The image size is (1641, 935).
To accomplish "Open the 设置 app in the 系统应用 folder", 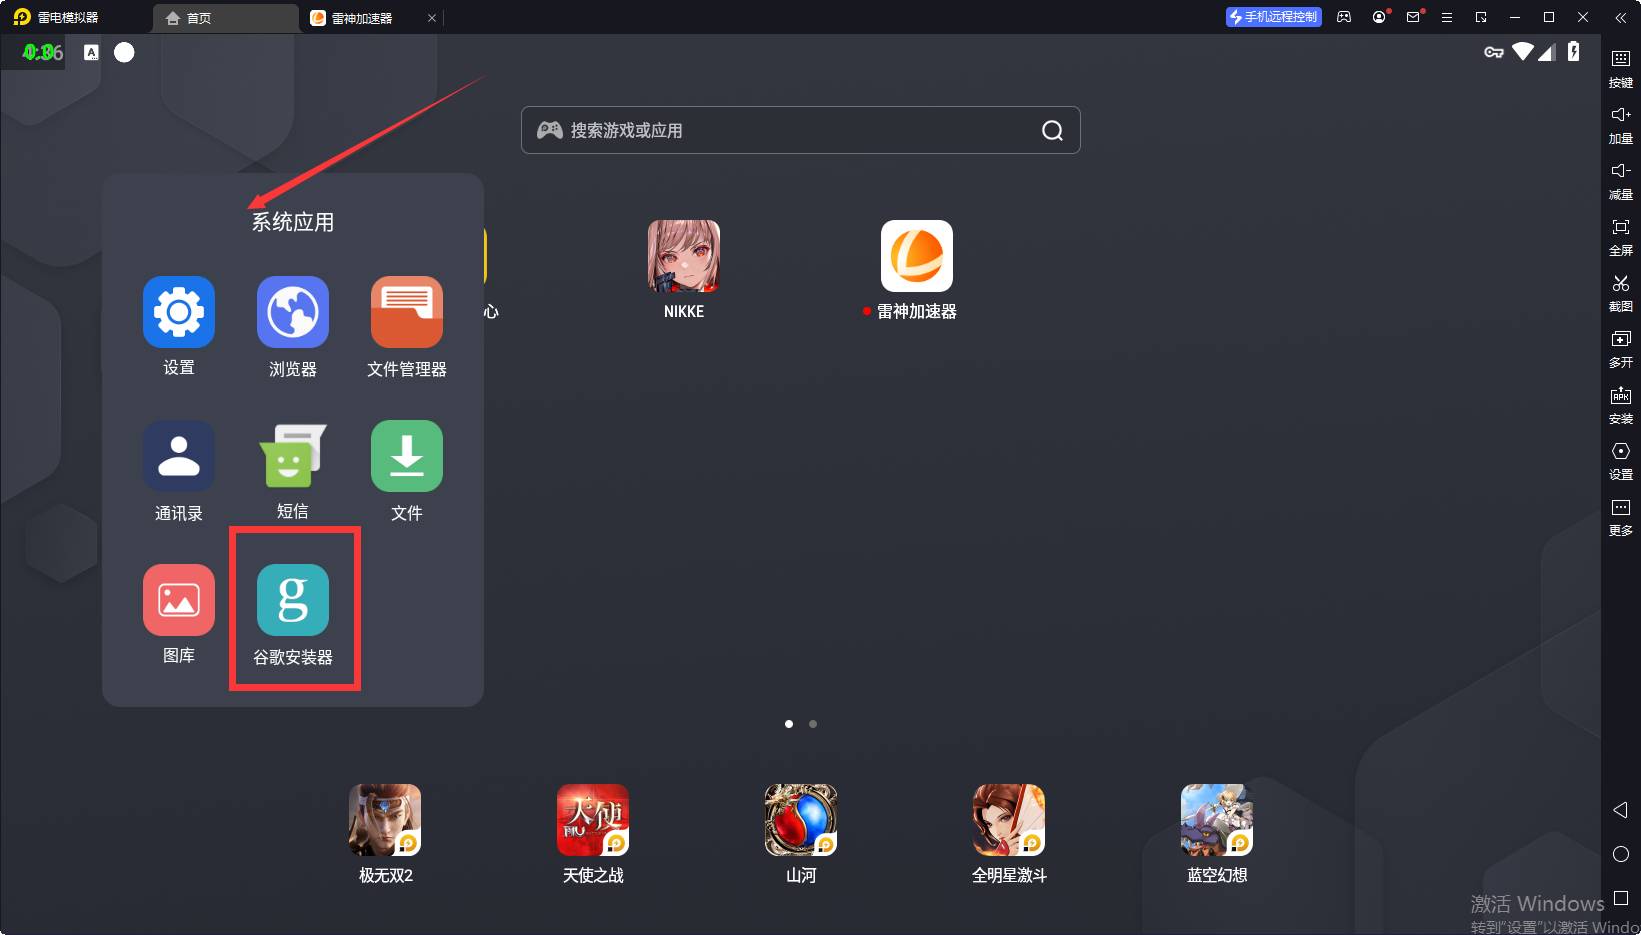I will pyautogui.click(x=179, y=312).
